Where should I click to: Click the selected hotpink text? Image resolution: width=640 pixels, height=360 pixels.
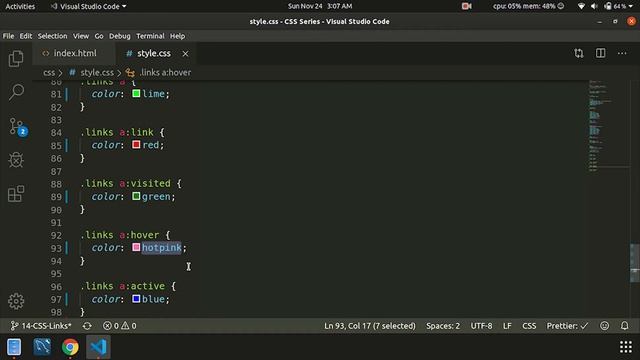click(162, 247)
